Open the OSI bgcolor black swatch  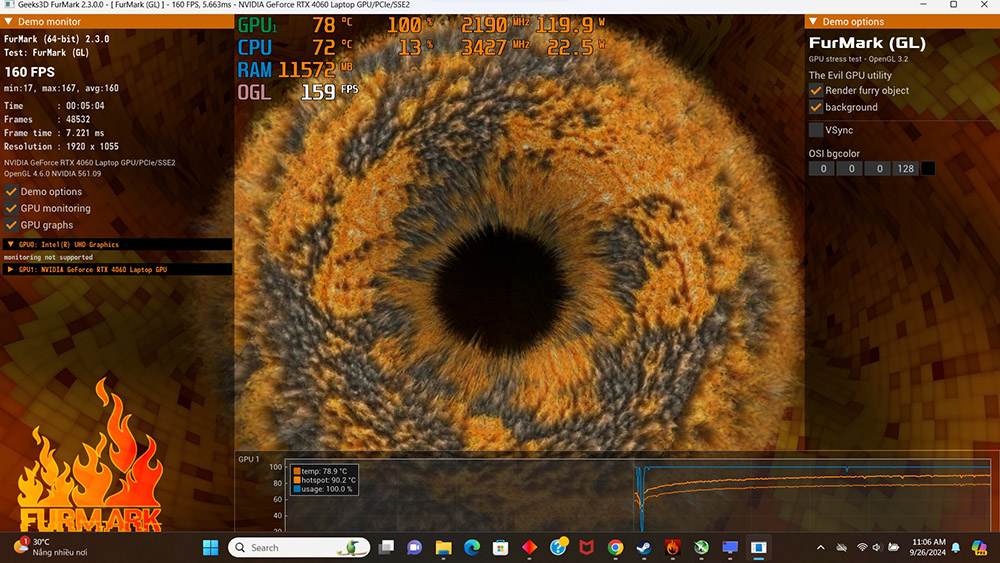tap(928, 168)
